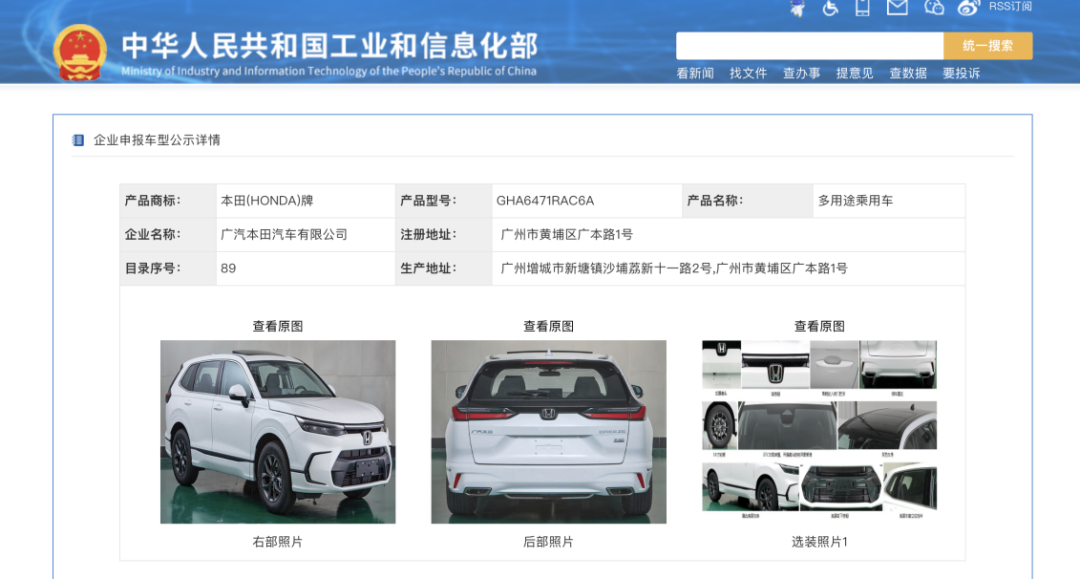
Task: Open the right-side view car photo
Action: [x=278, y=432]
